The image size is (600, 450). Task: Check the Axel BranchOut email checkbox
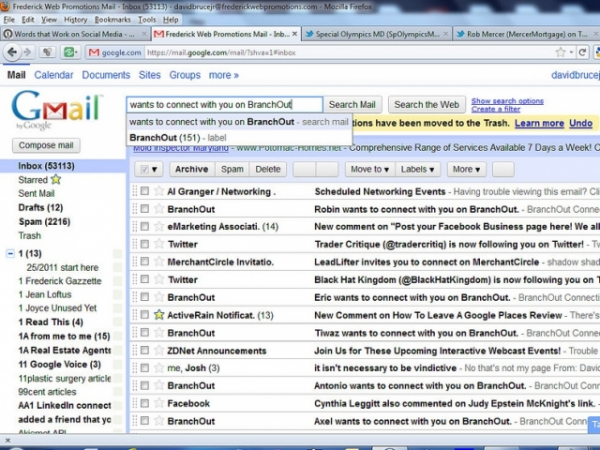point(145,421)
